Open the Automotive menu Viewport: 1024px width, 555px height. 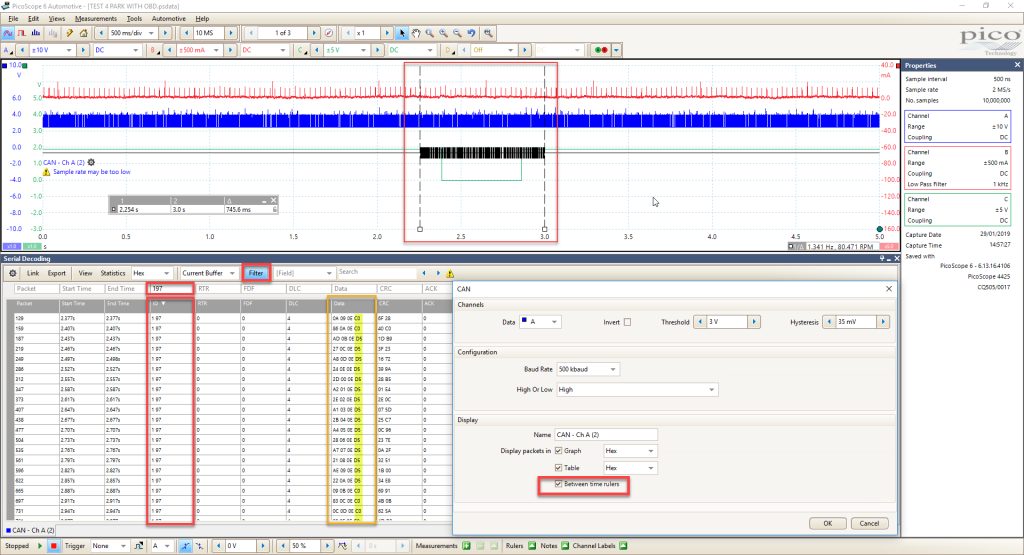click(x=168, y=18)
